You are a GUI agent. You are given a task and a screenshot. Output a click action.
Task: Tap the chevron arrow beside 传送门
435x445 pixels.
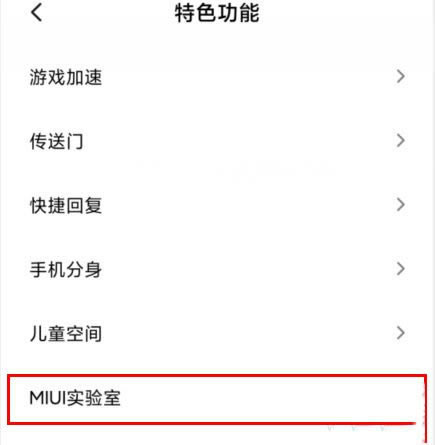click(401, 141)
